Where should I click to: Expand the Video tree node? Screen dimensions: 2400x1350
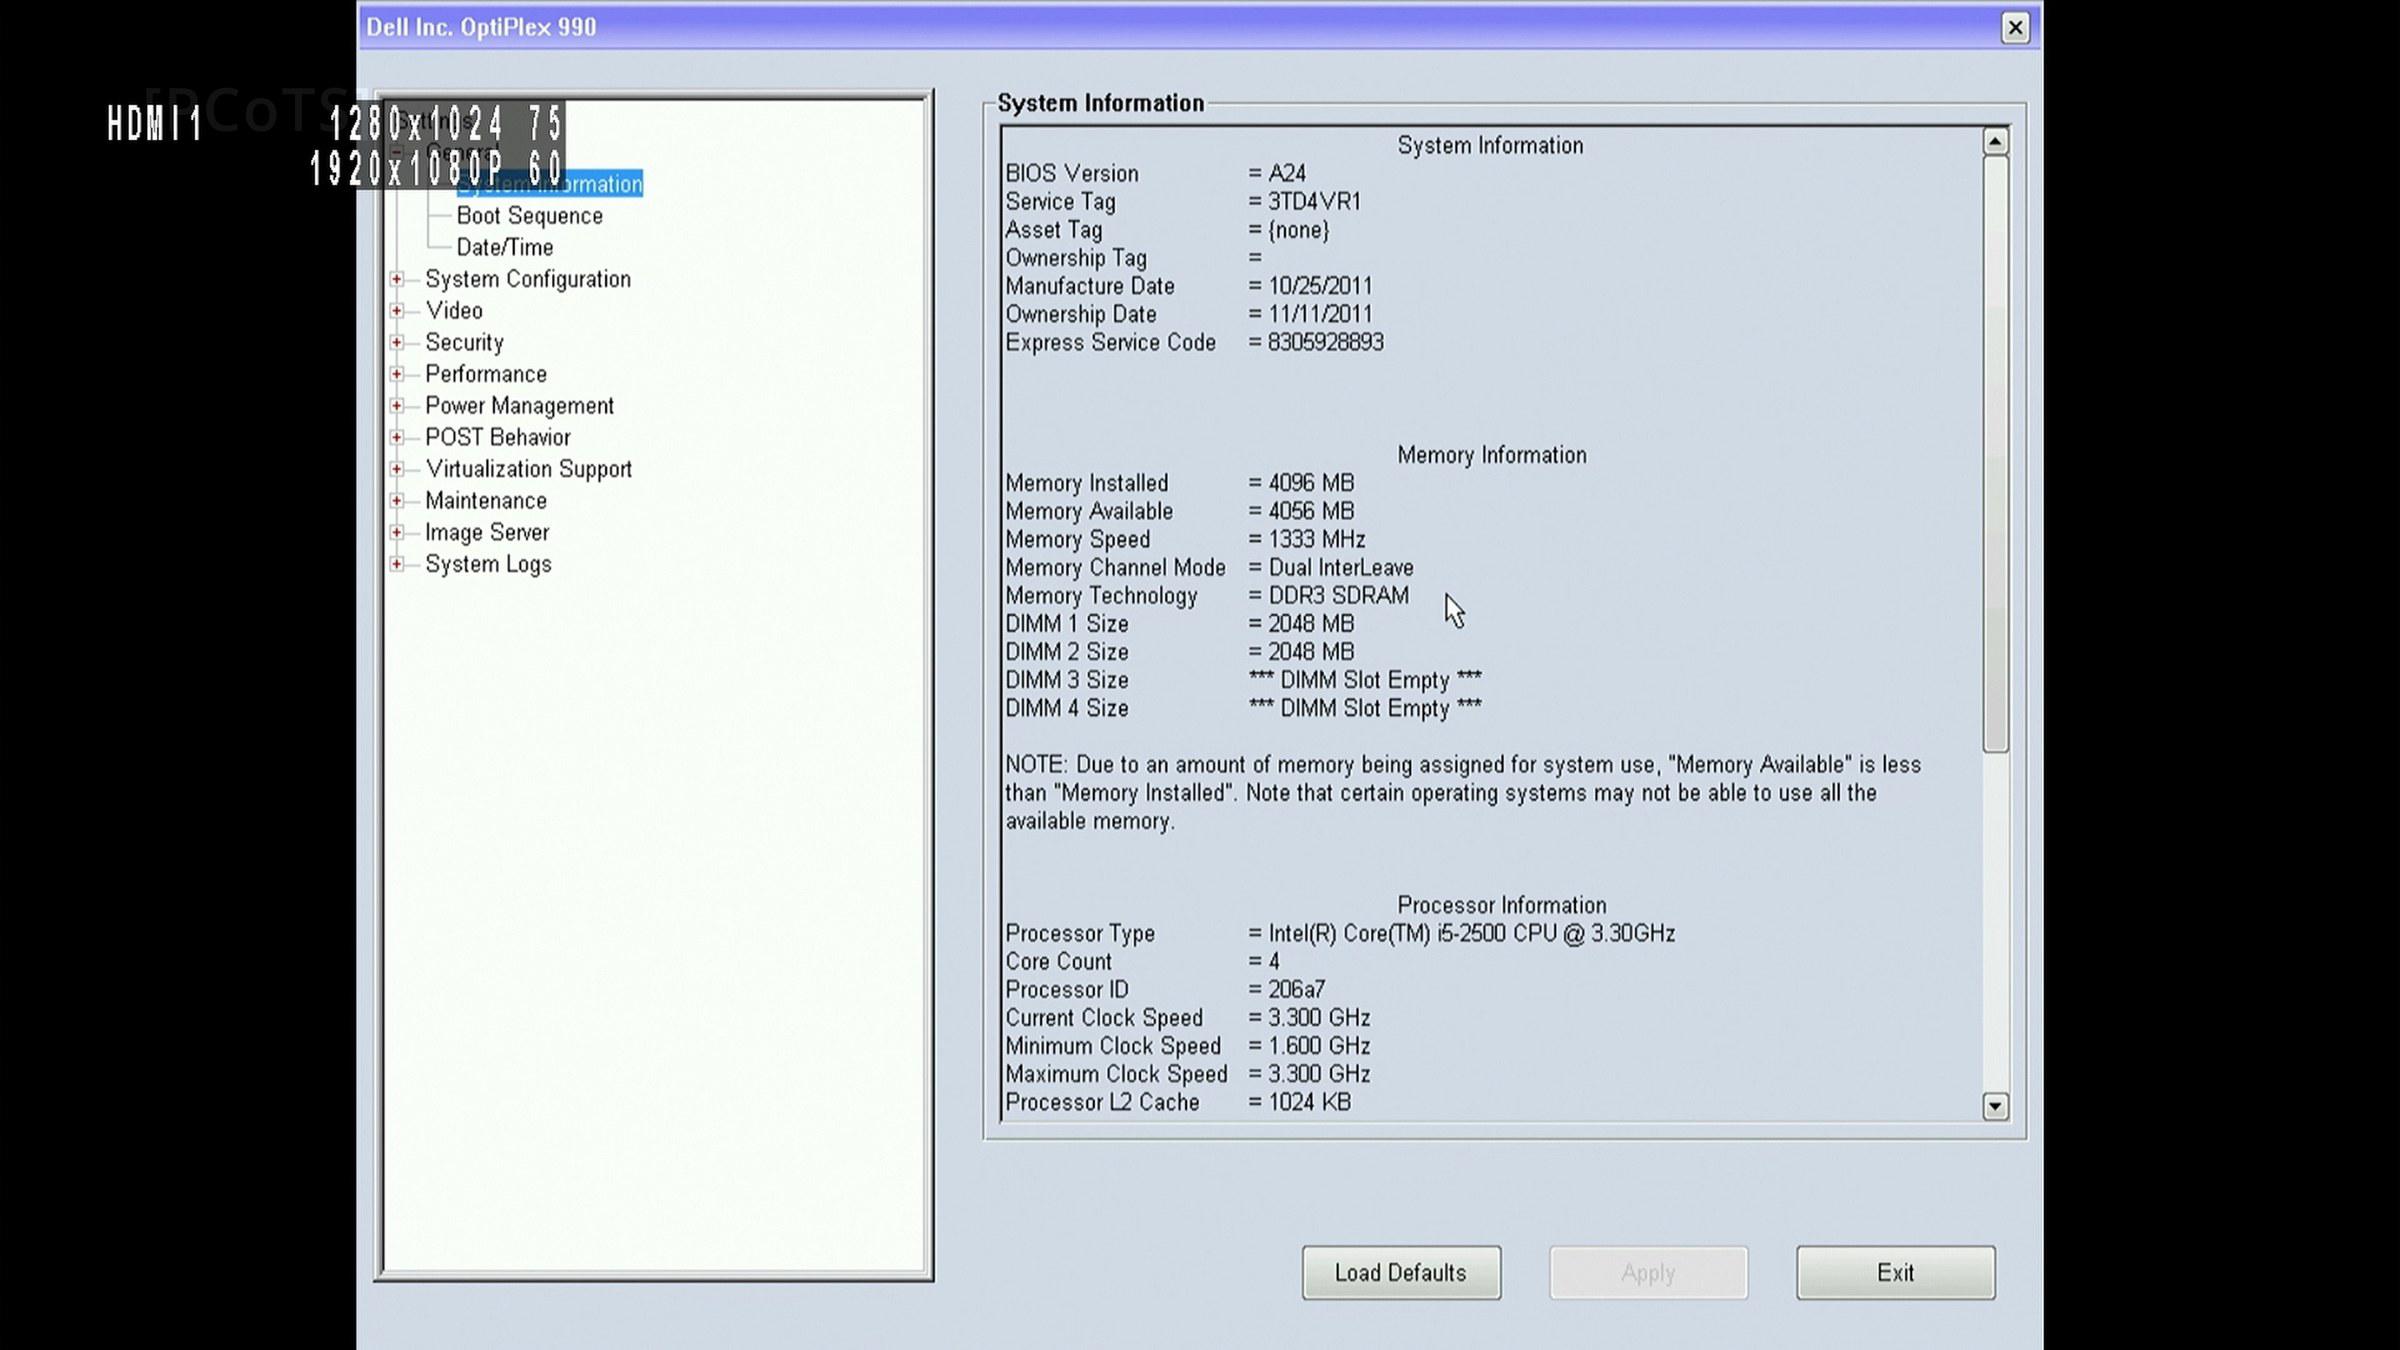coord(397,311)
